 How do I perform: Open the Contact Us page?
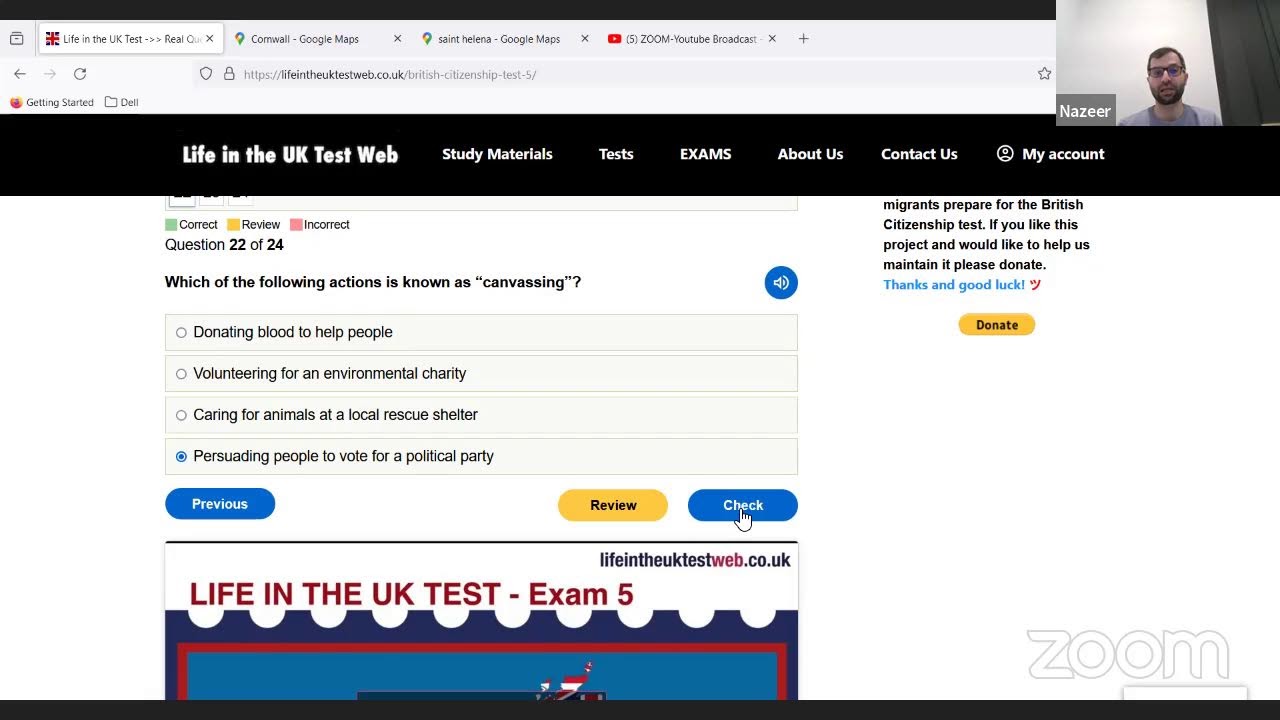point(919,154)
